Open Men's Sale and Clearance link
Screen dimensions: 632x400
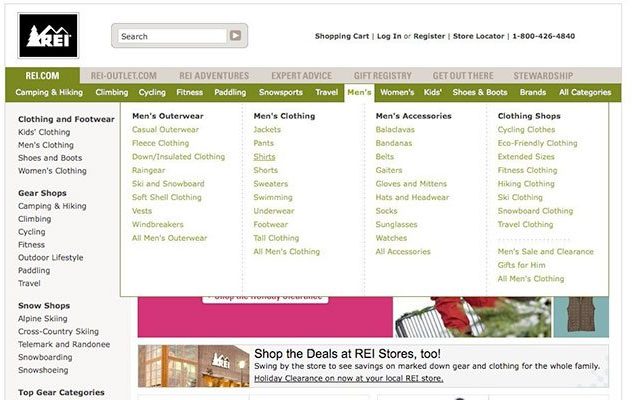click(545, 252)
